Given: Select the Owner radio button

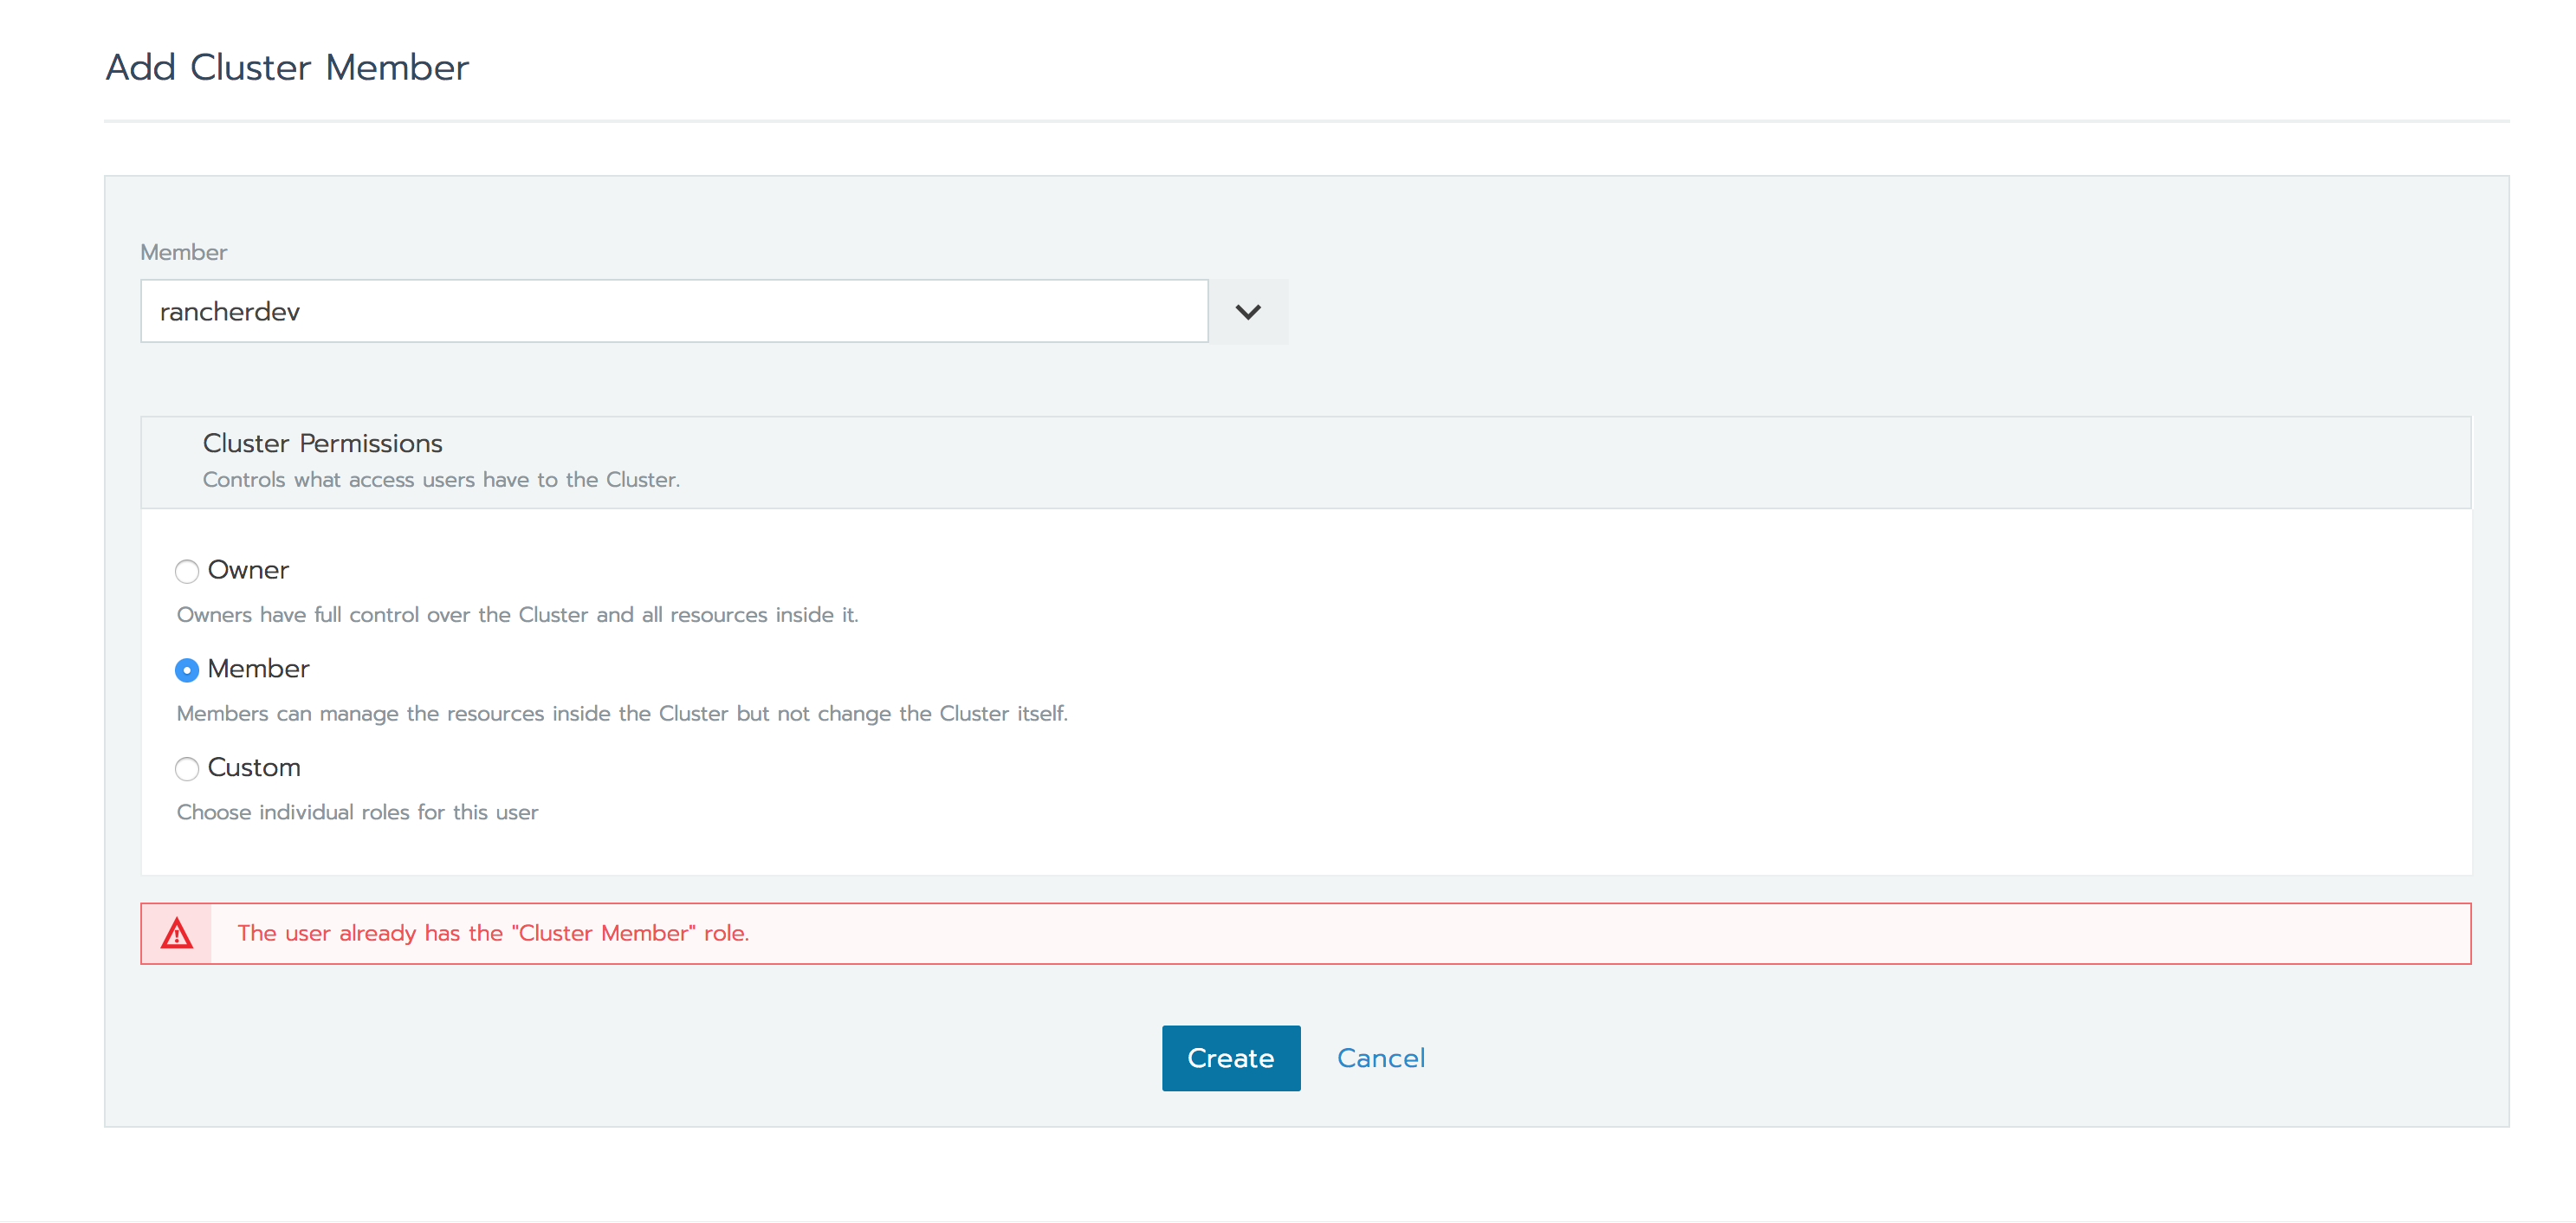Looking at the screenshot, I should [x=186, y=571].
